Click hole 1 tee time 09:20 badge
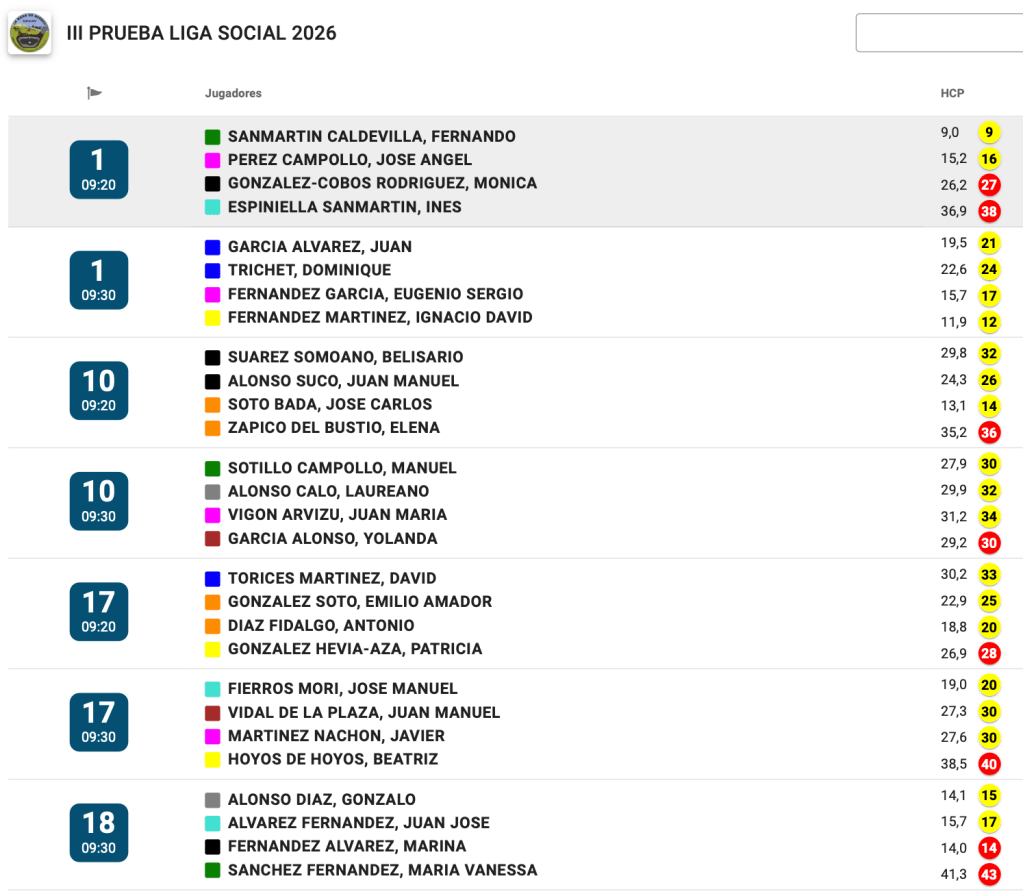Viewport: 1023px width, 896px height. click(98, 170)
